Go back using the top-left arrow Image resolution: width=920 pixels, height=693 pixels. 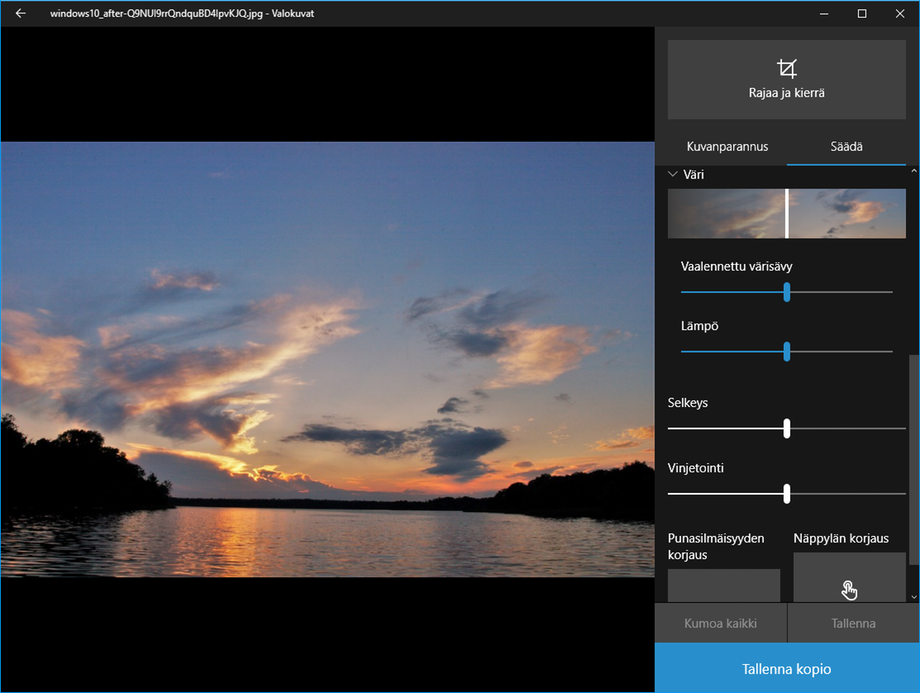coord(20,14)
